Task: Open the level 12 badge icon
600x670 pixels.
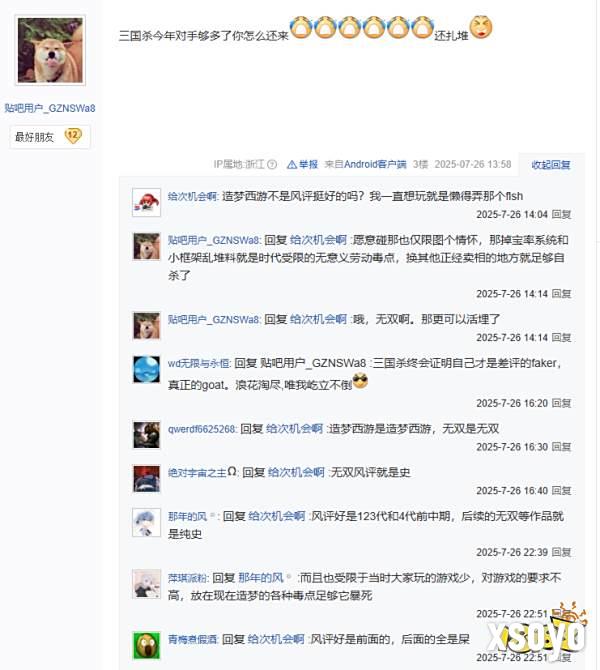Action: pos(73,136)
